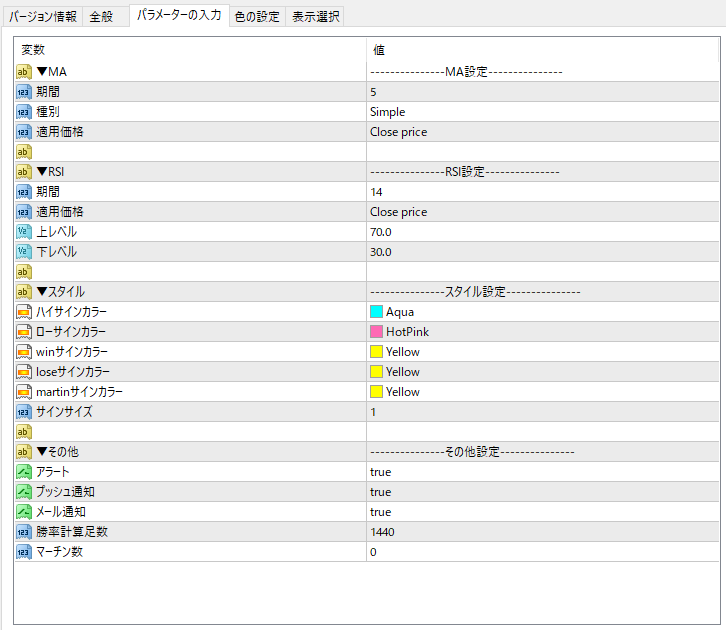Screen dimensions: 726x630
Task: Select the 勝率計算足数 variable label
Action: 72,532
